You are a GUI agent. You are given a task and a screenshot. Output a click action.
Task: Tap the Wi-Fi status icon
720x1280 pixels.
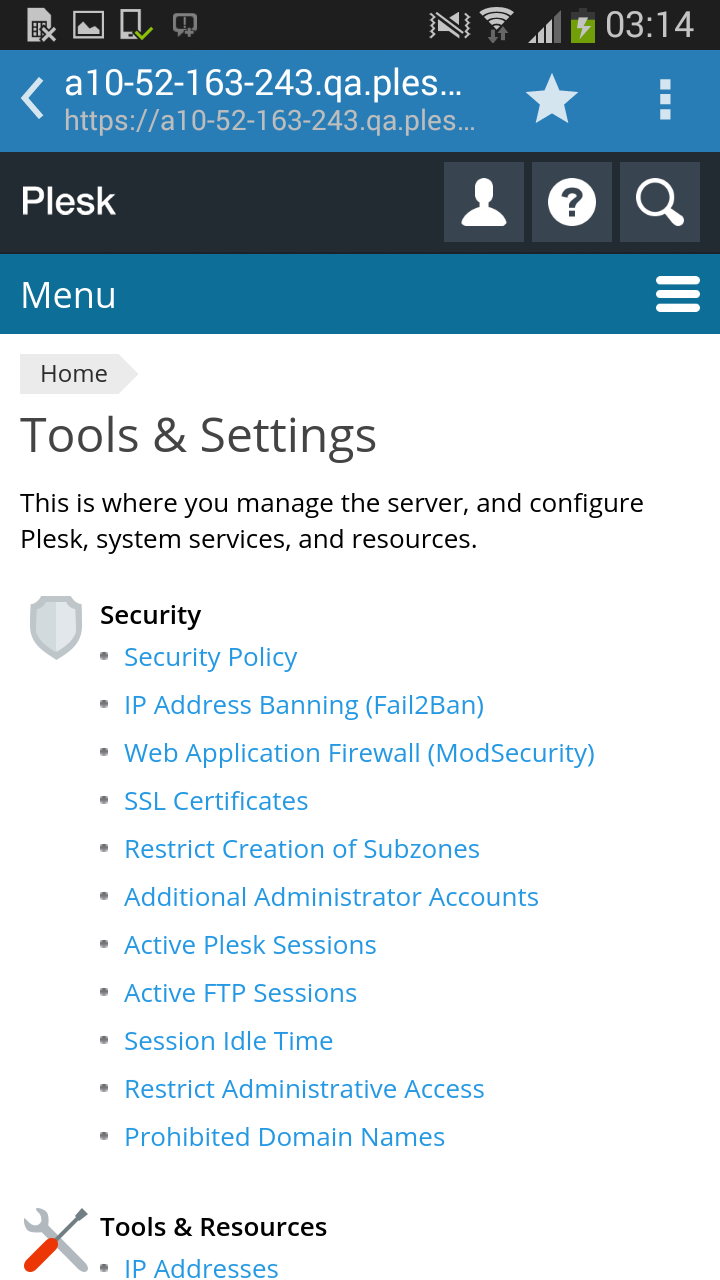point(497,25)
